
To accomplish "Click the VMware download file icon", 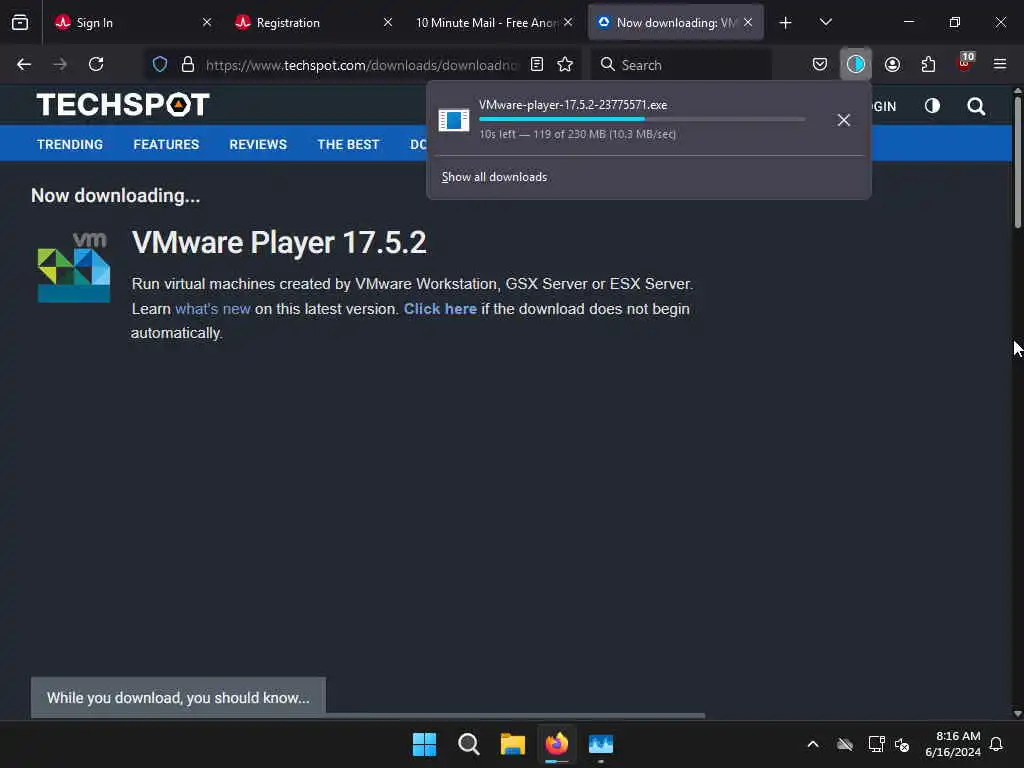I will click(453, 120).
